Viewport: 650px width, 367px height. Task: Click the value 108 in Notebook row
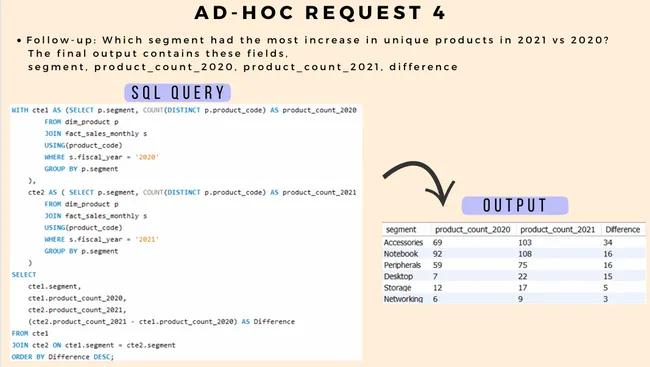525,253
